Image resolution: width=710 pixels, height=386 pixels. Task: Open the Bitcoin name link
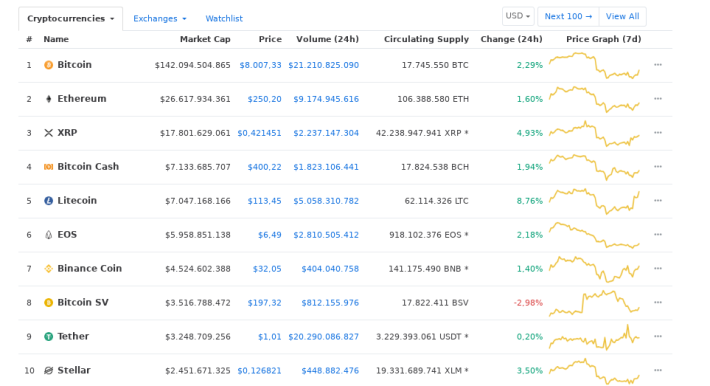tap(75, 65)
